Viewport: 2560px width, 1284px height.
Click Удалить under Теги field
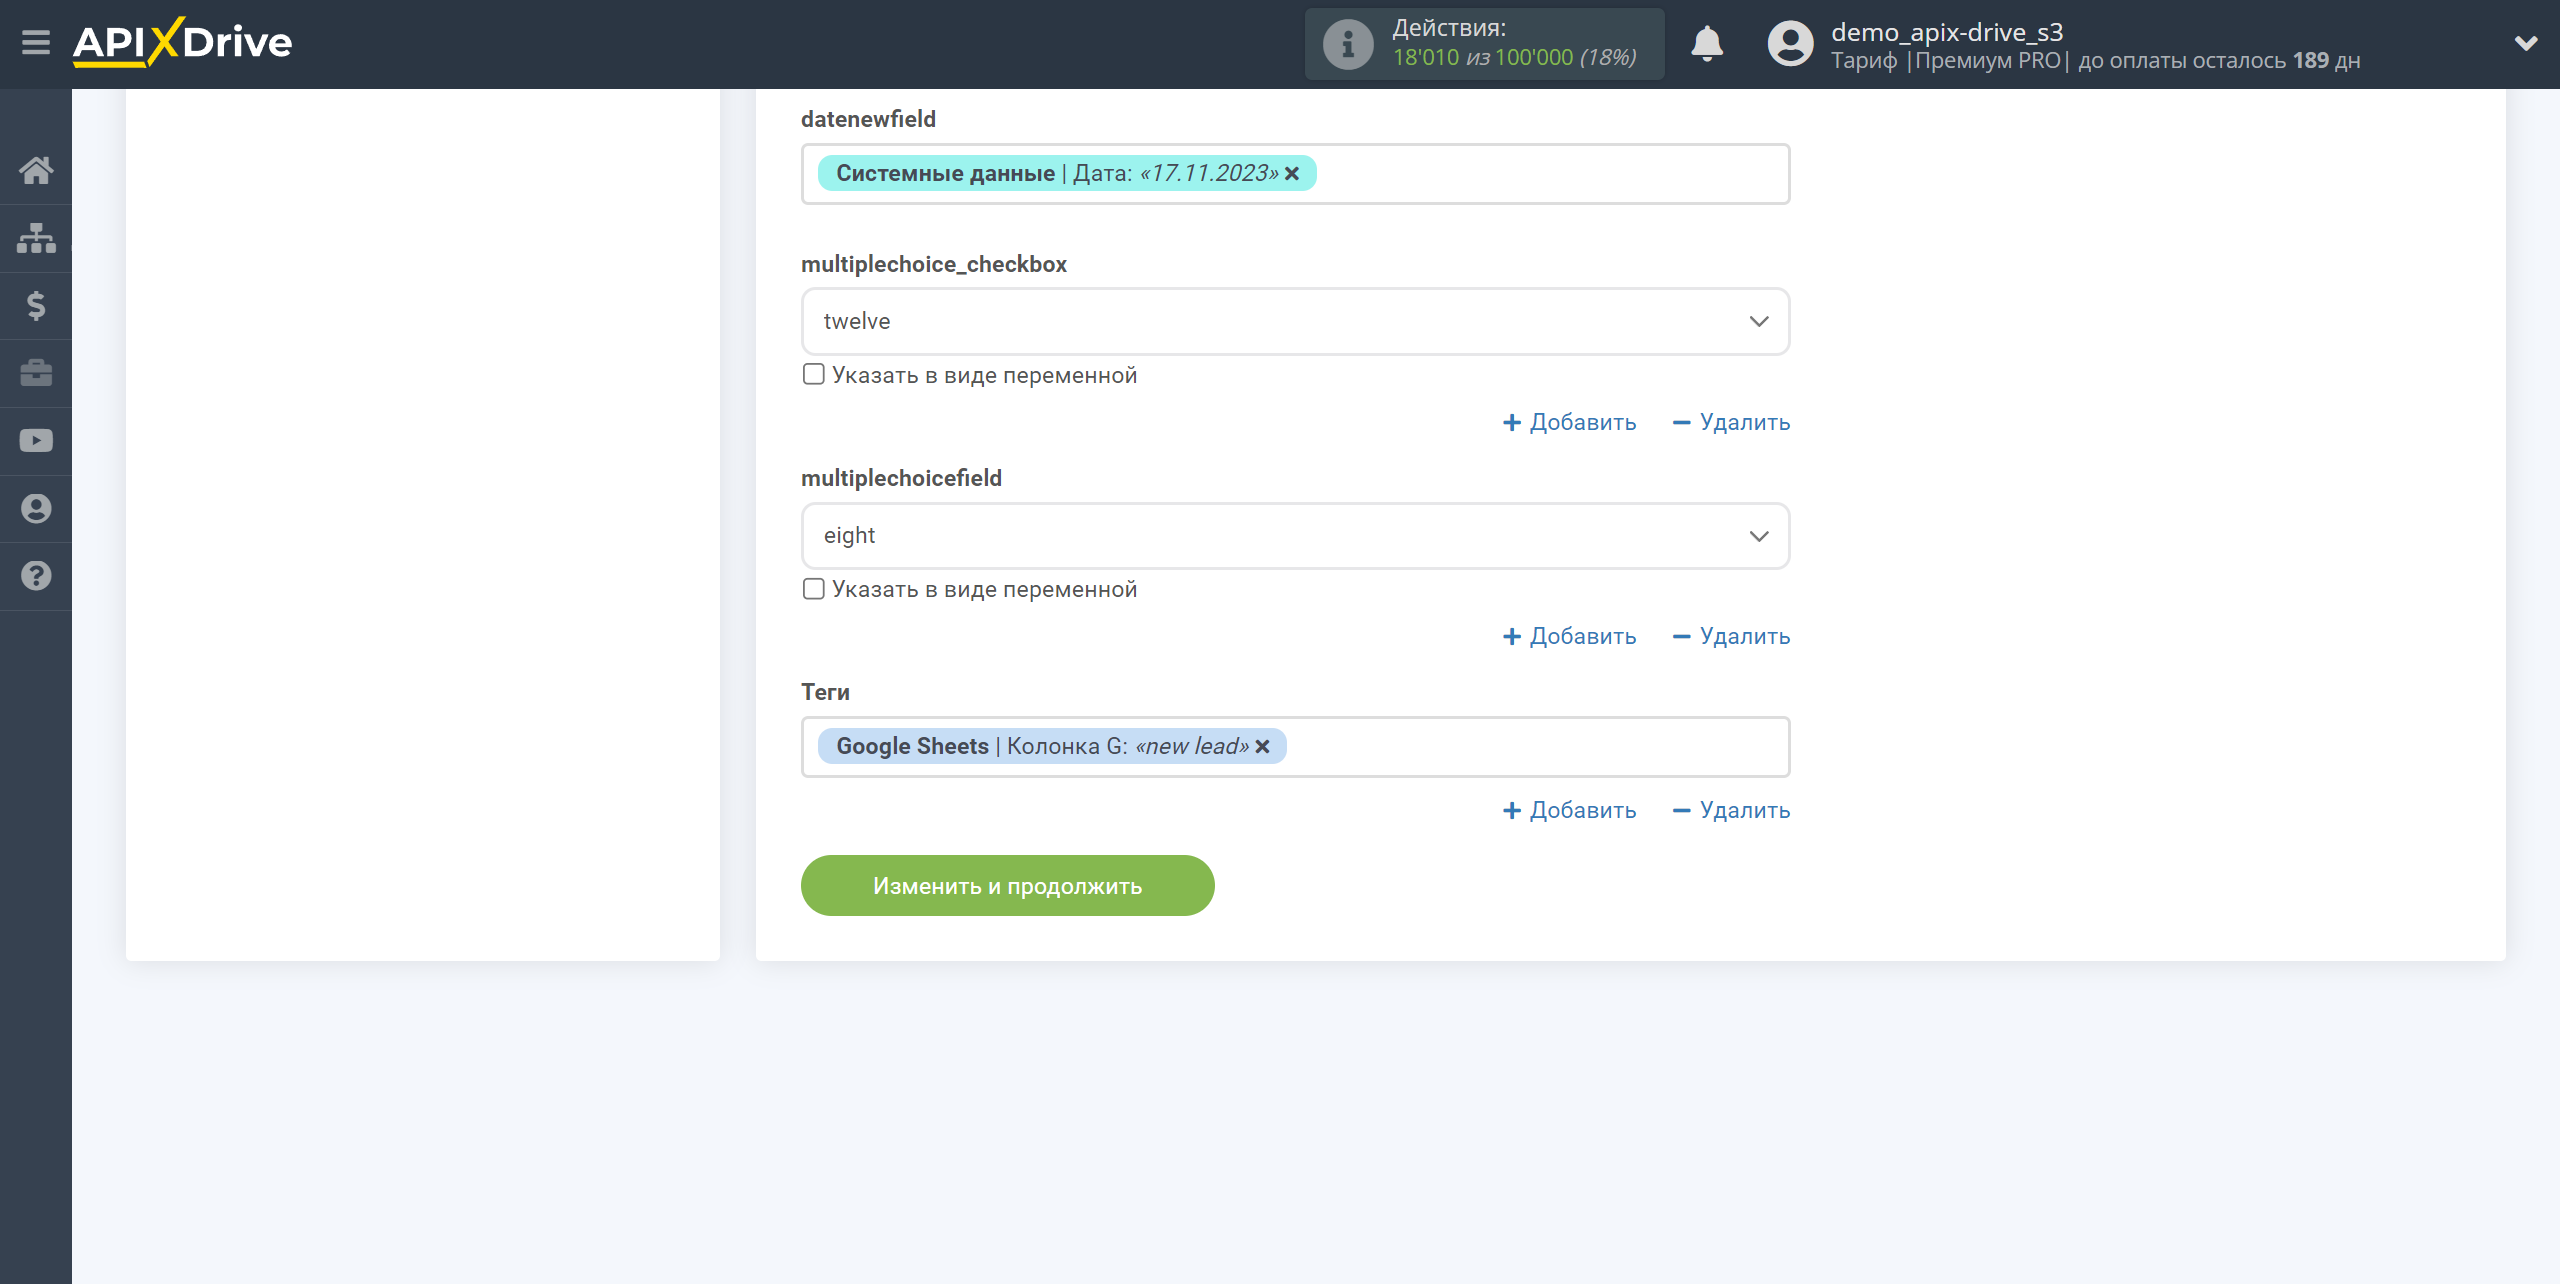click(x=1731, y=810)
